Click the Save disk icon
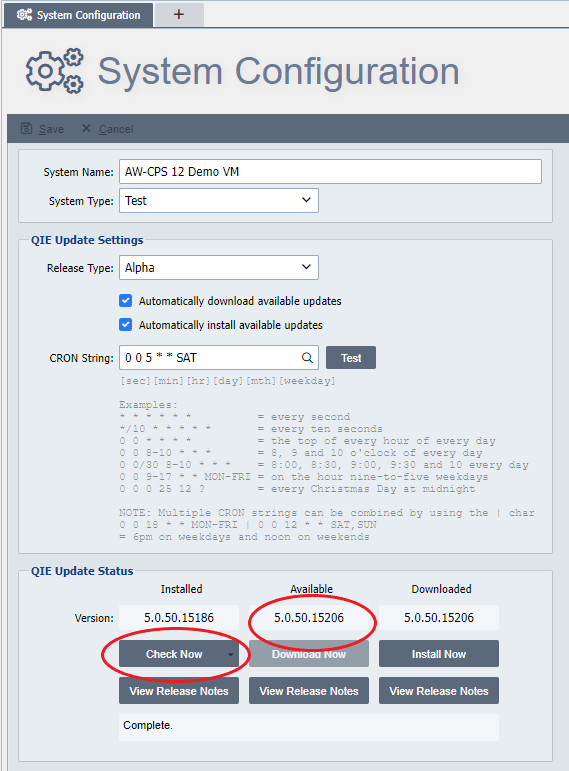Image resolution: width=569 pixels, height=771 pixels. [x=27, y=129]
